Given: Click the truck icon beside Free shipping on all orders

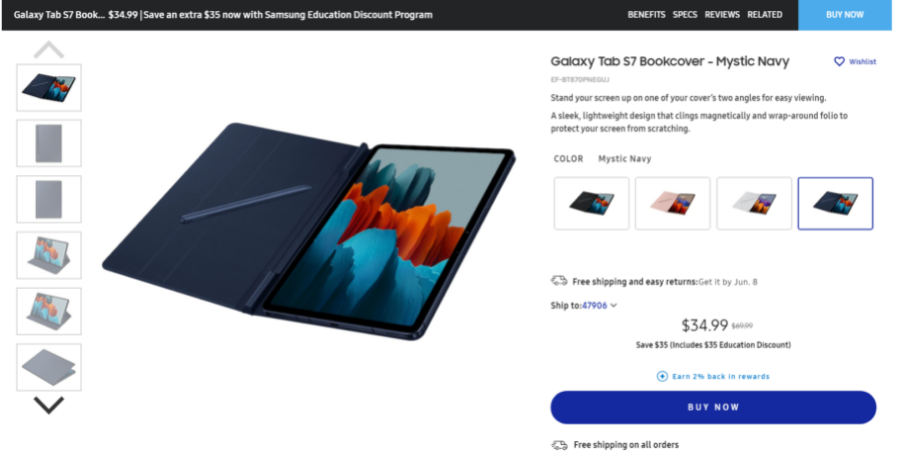Looking at the screenshot, I should (560, 445).
